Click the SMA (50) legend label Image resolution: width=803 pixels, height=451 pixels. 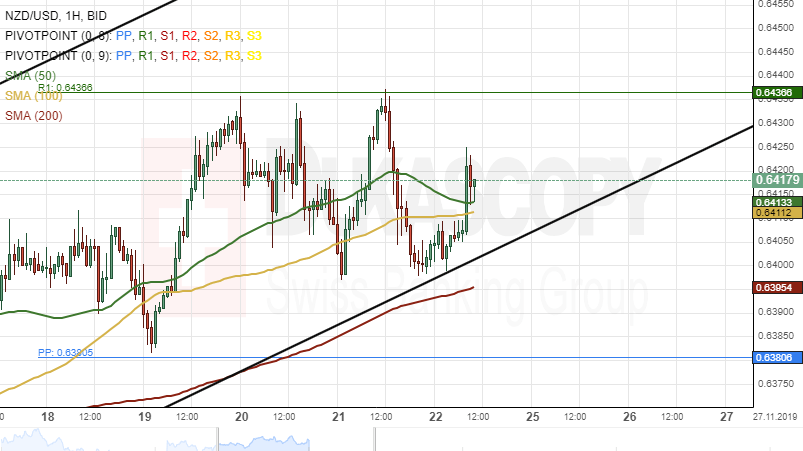30,76
